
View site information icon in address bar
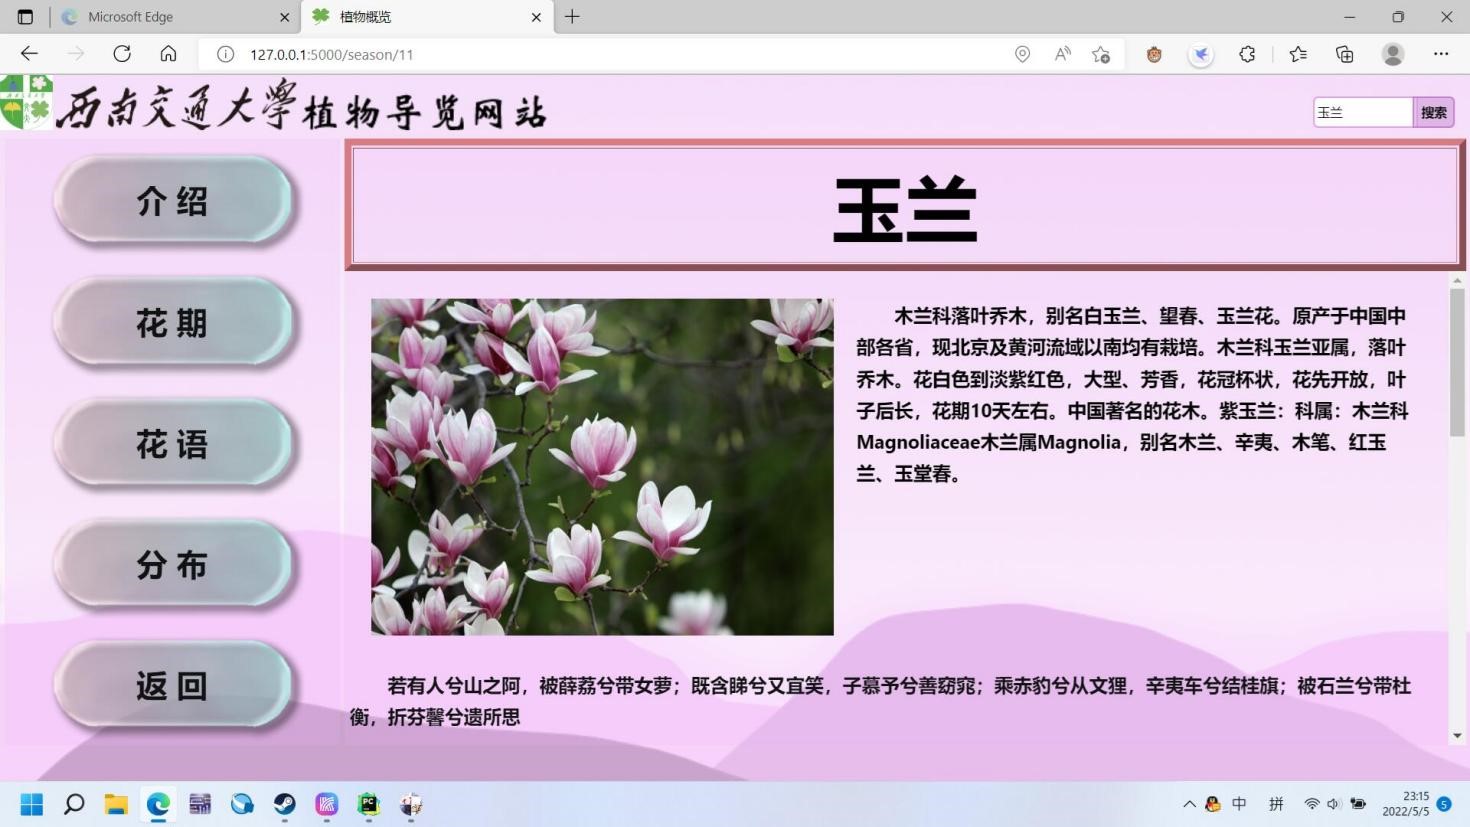(x=226, y=54)
